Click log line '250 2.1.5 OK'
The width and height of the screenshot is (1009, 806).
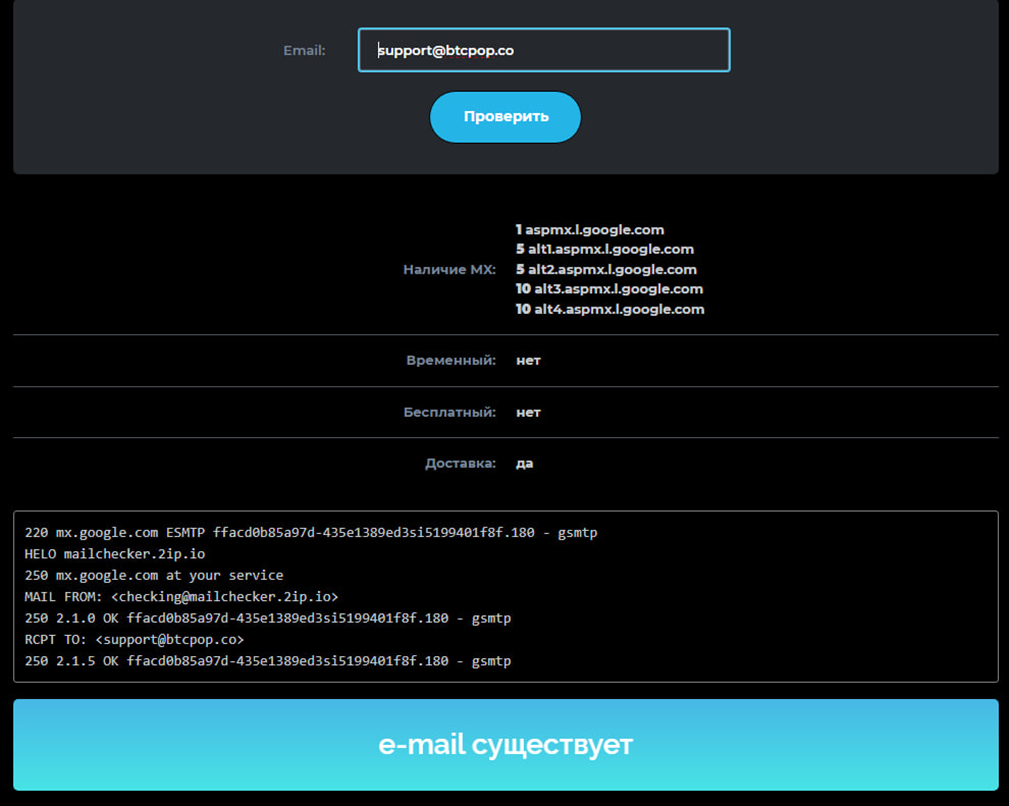(x=268, y=661)
